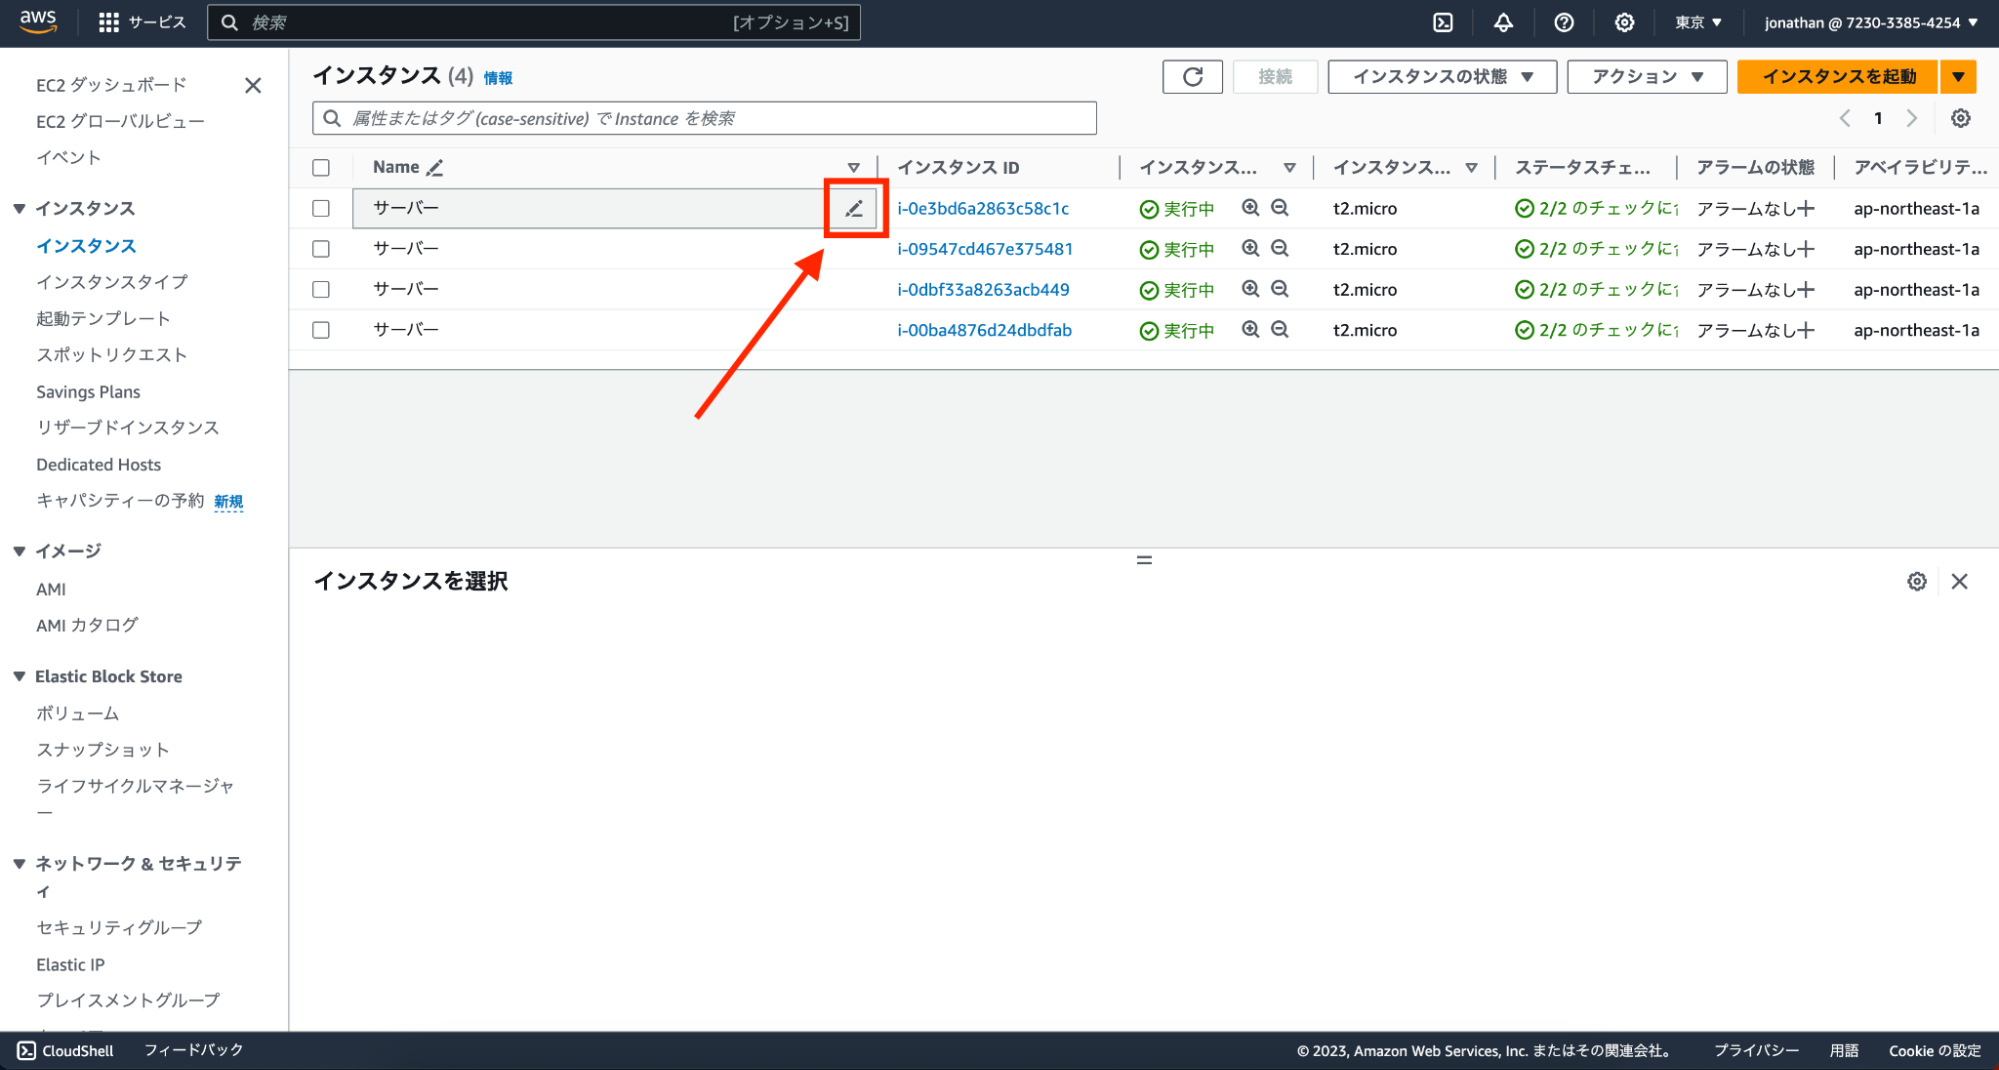Viewport: 1999px width, 1070px height.
Task: Edit Name of instance i-0e3bd6a2863c58c1c
Action: point(854,208)
